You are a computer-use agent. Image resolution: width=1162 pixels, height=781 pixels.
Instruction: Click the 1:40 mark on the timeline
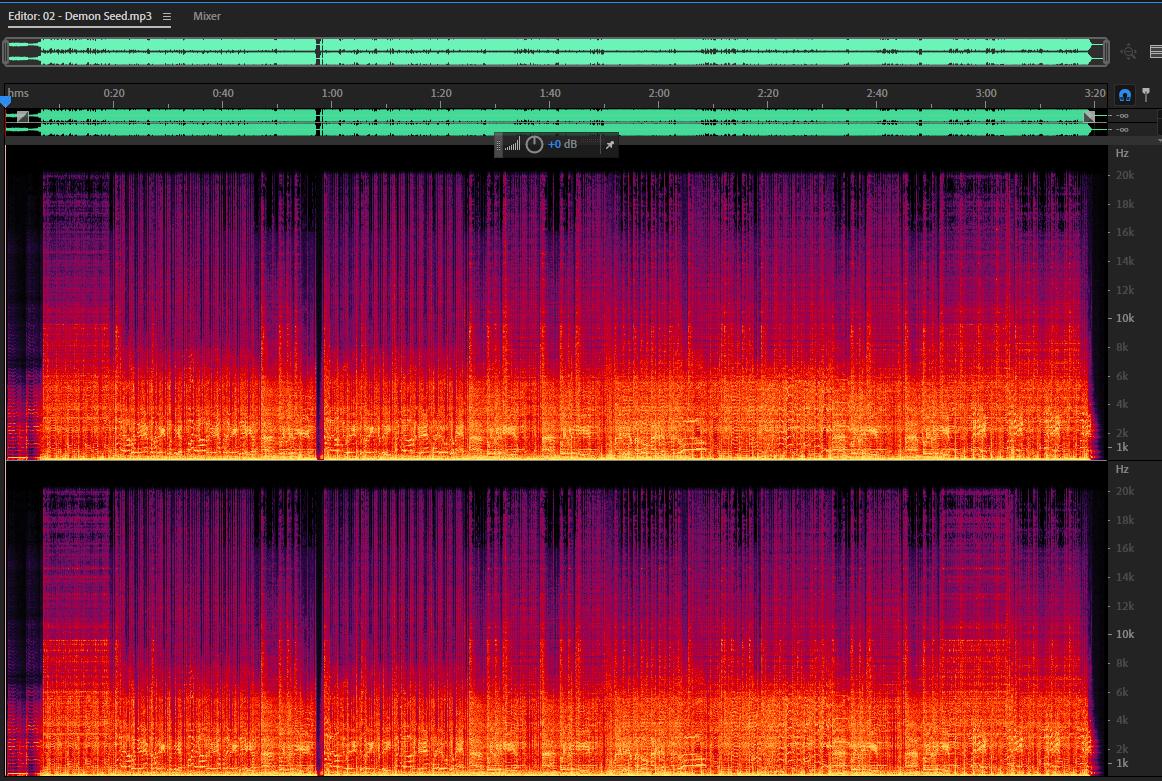point(550,93)
